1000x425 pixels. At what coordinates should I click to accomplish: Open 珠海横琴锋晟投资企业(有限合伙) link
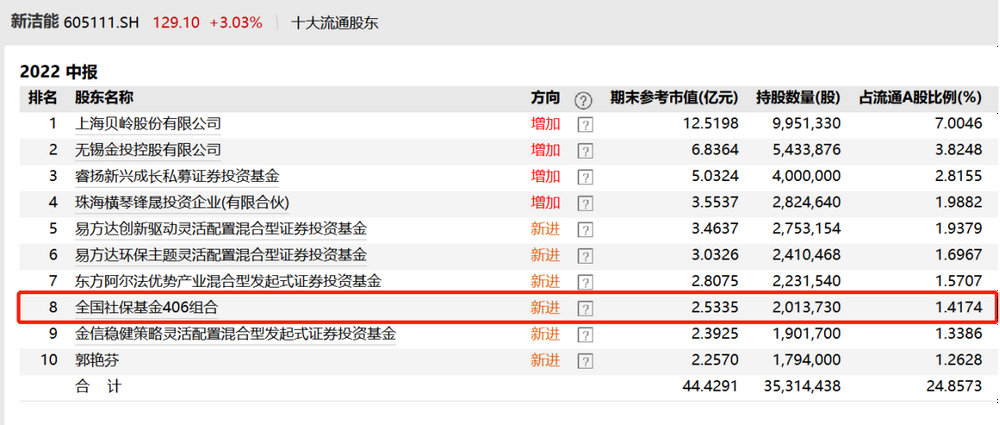click(182, 202)
